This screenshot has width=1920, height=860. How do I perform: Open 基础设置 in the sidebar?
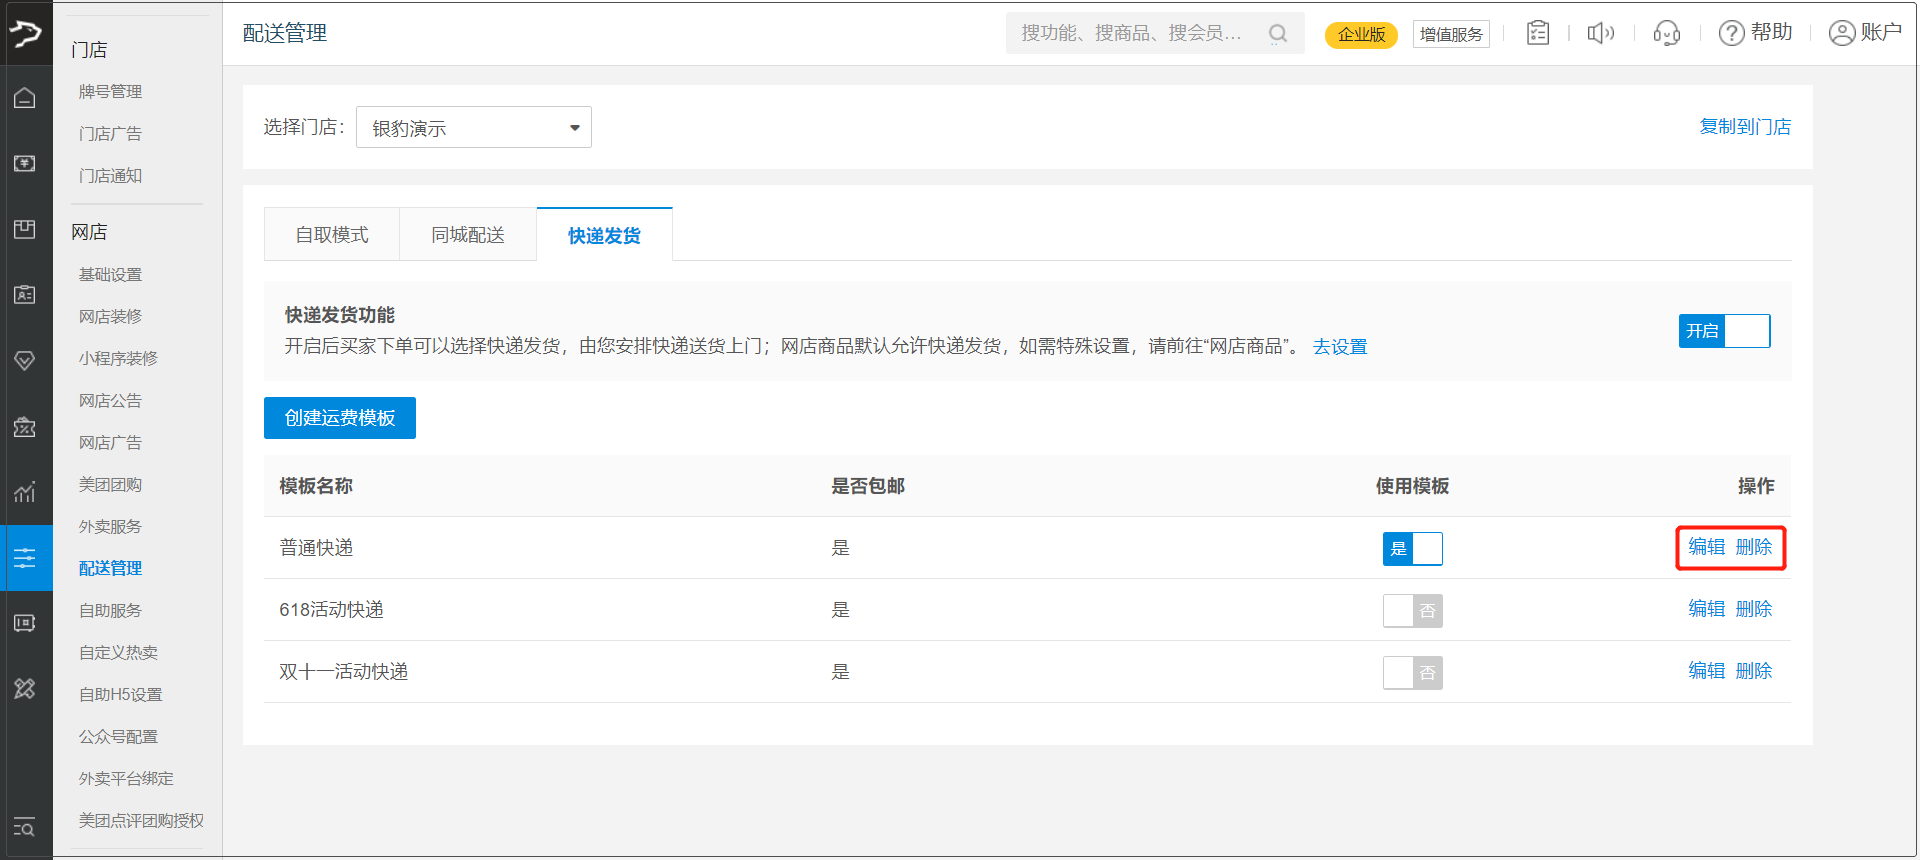point(111,274)
